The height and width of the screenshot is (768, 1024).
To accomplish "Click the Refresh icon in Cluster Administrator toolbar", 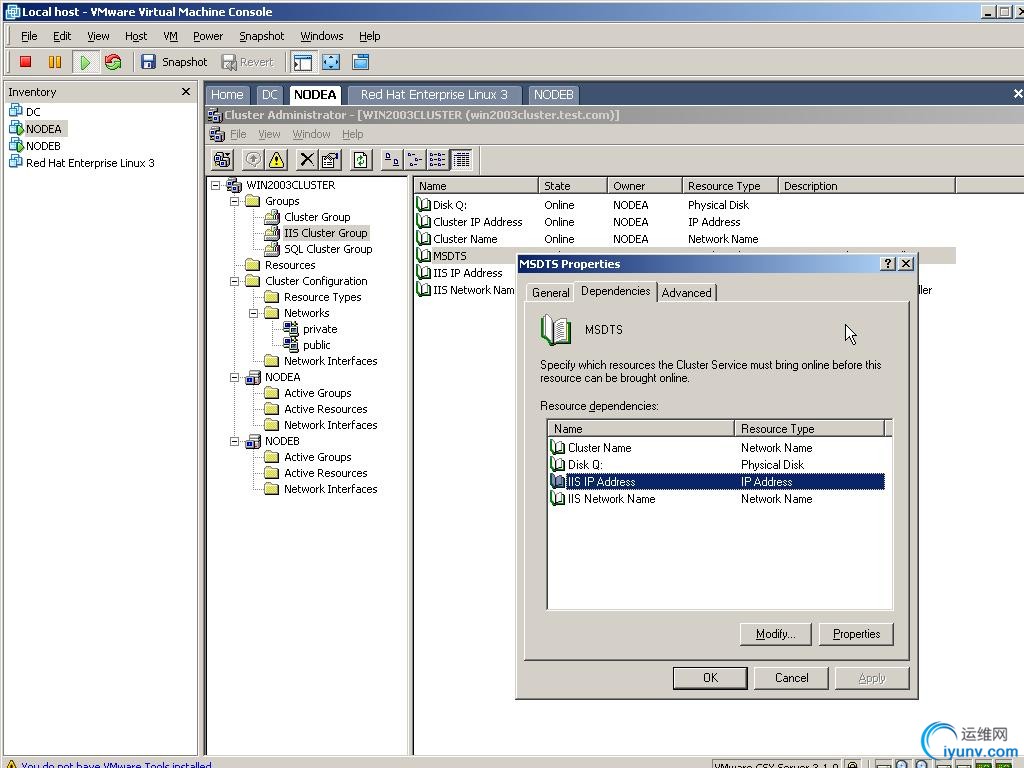I will [361, 160].
